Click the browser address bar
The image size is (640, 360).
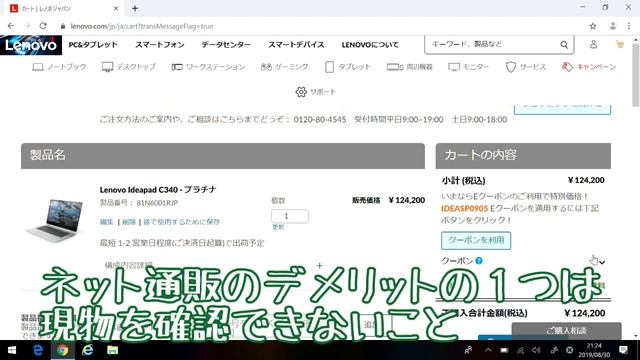[x=318, y=26]
